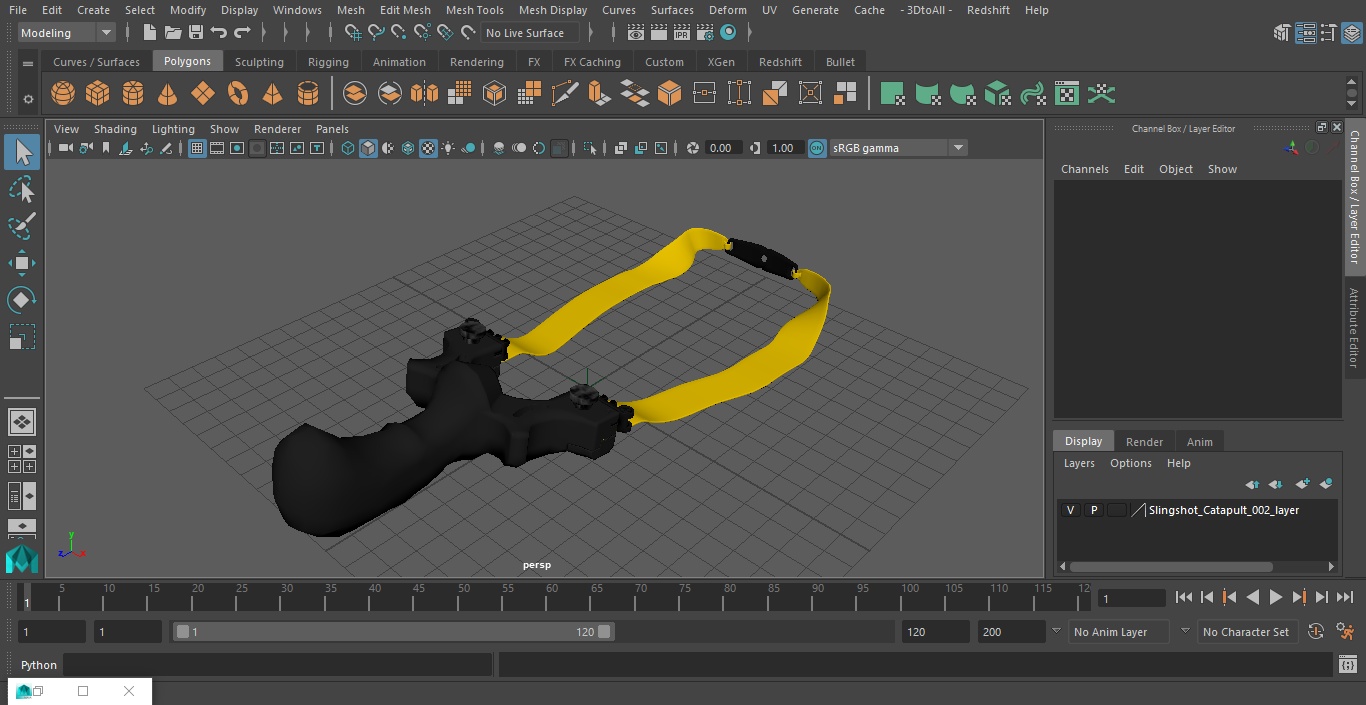Select the polygon sphere shelf icon
The image size is (1366, 705).
pyautogui.click(x=63, y=94)
